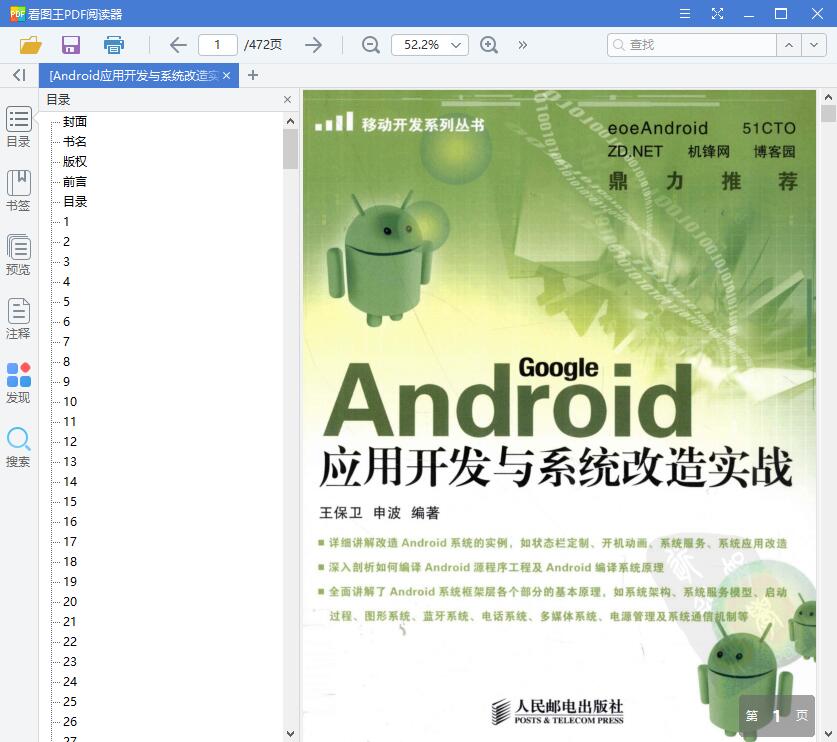This screenshot has width=837, height=742.
Task: Open the 注释 annotations panel
Action: click(x=18, y=320)
